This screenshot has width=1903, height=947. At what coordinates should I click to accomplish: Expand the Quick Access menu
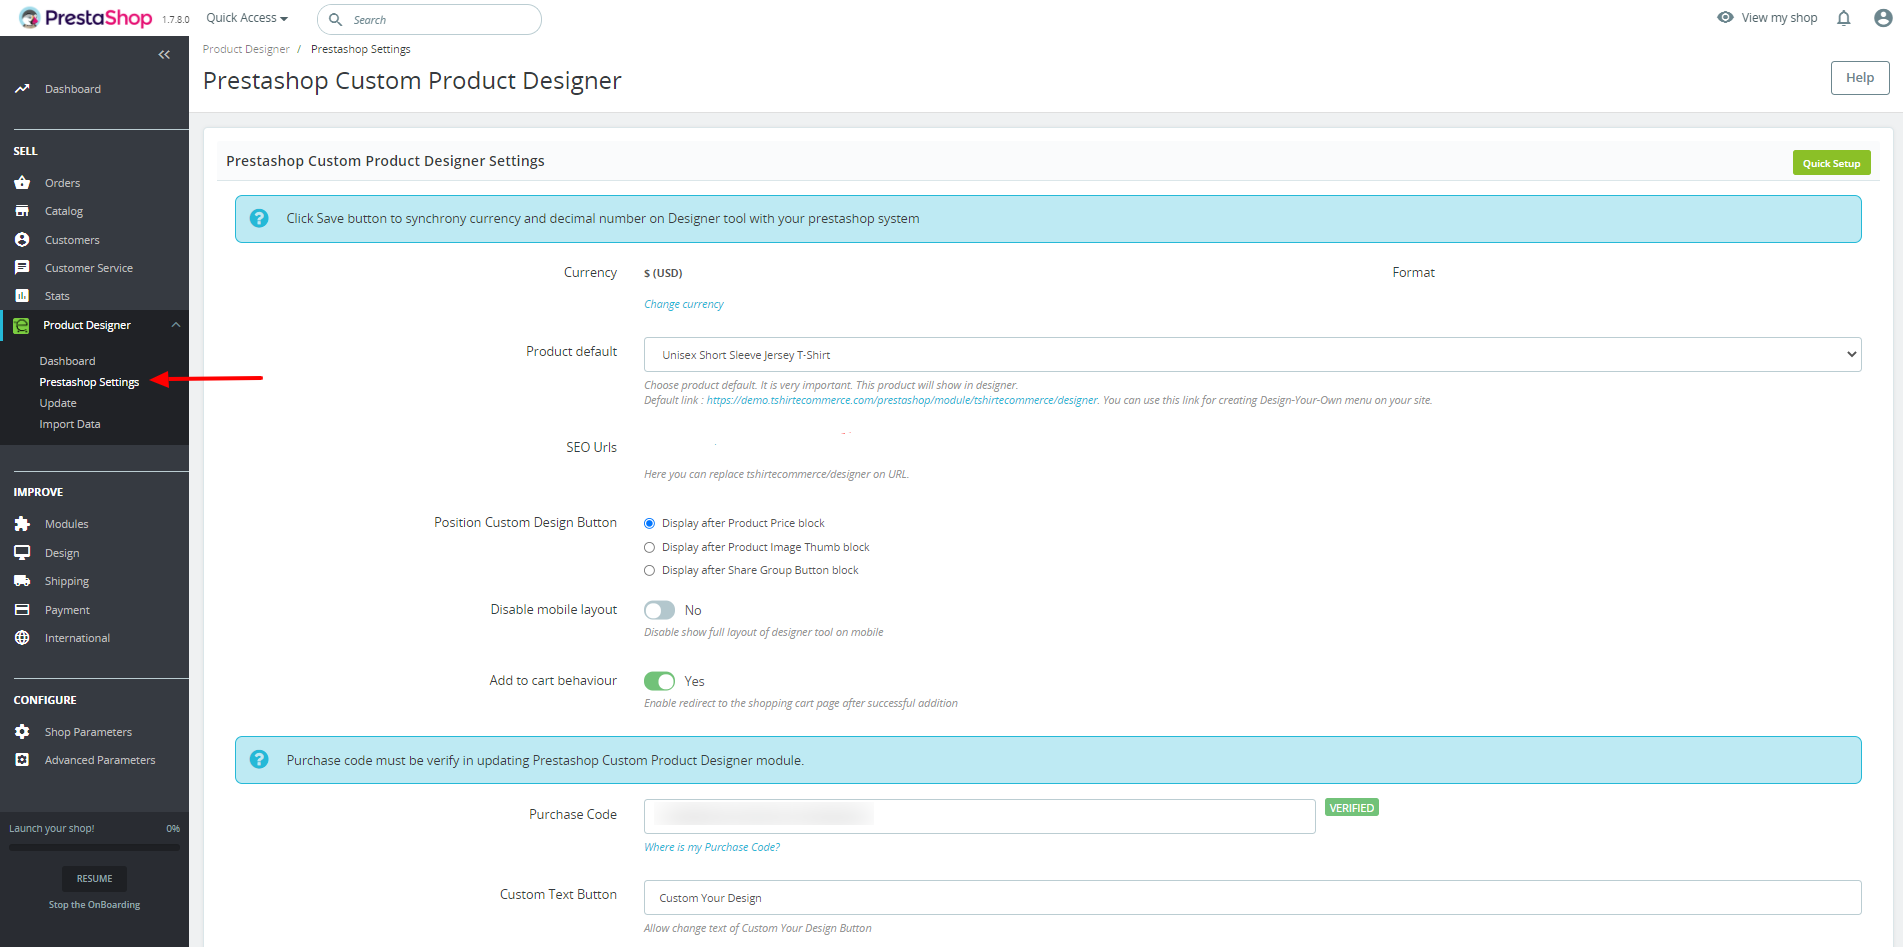[247, 18]
